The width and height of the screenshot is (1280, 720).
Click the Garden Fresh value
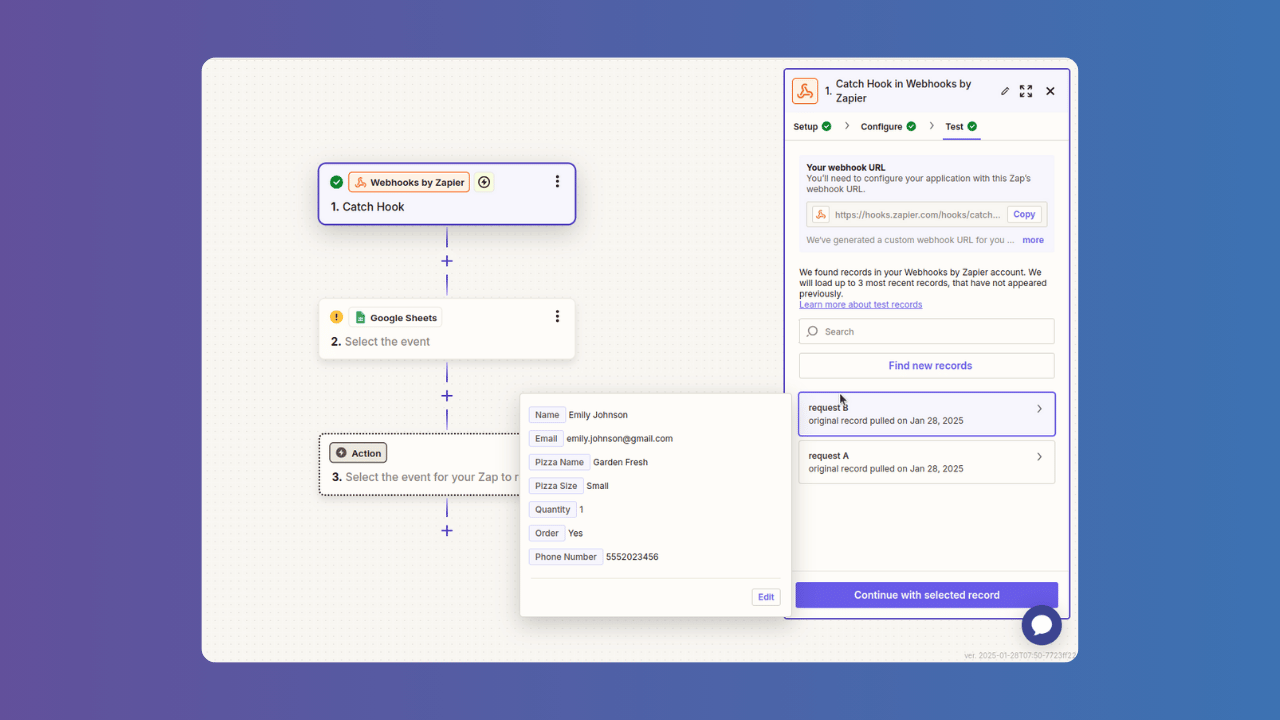[621, 462]
